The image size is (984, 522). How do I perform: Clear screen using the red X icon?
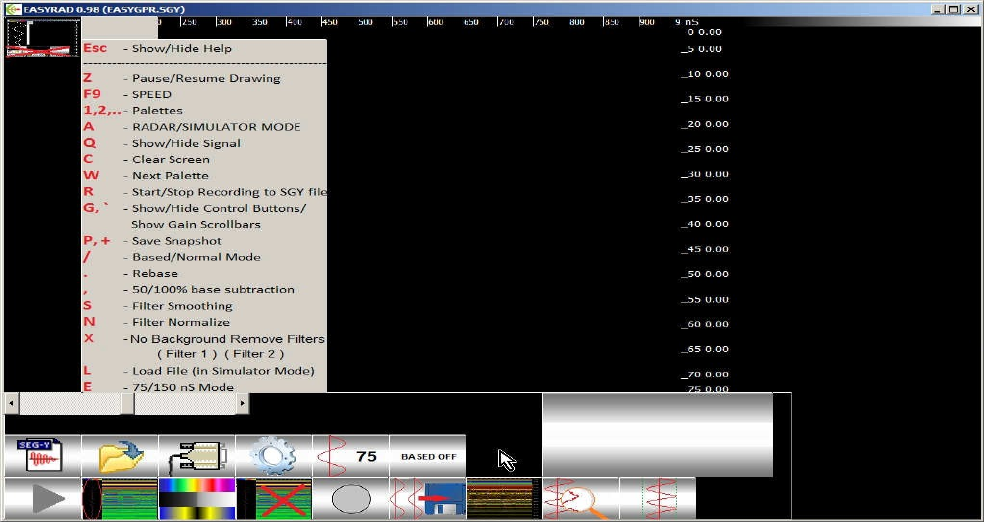[274, 499]
